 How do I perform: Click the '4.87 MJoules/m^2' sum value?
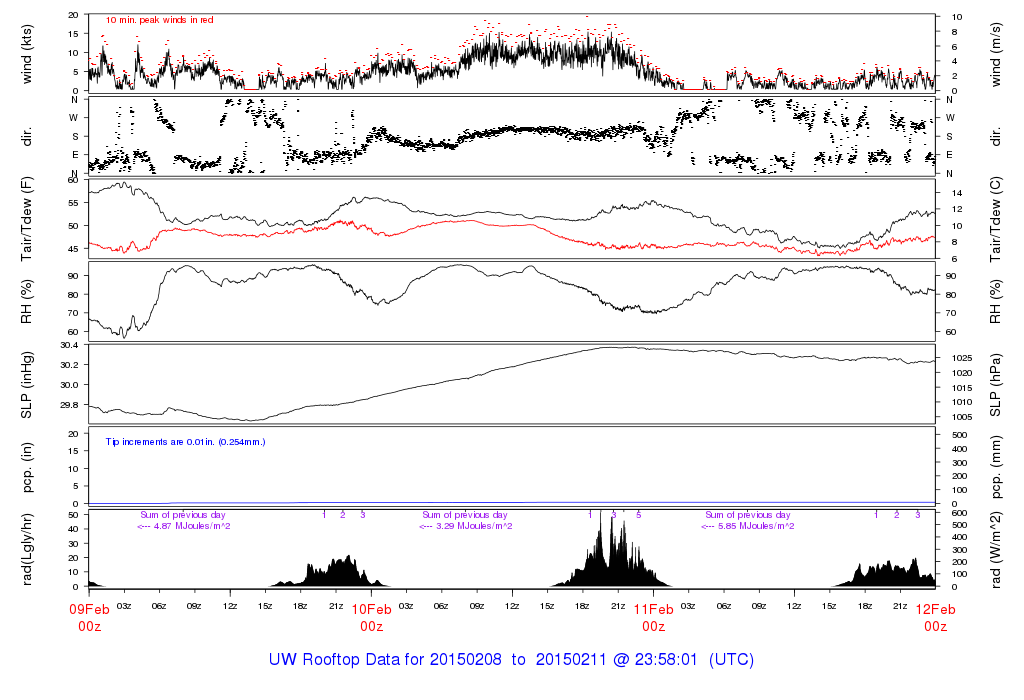tap(191, 526)
